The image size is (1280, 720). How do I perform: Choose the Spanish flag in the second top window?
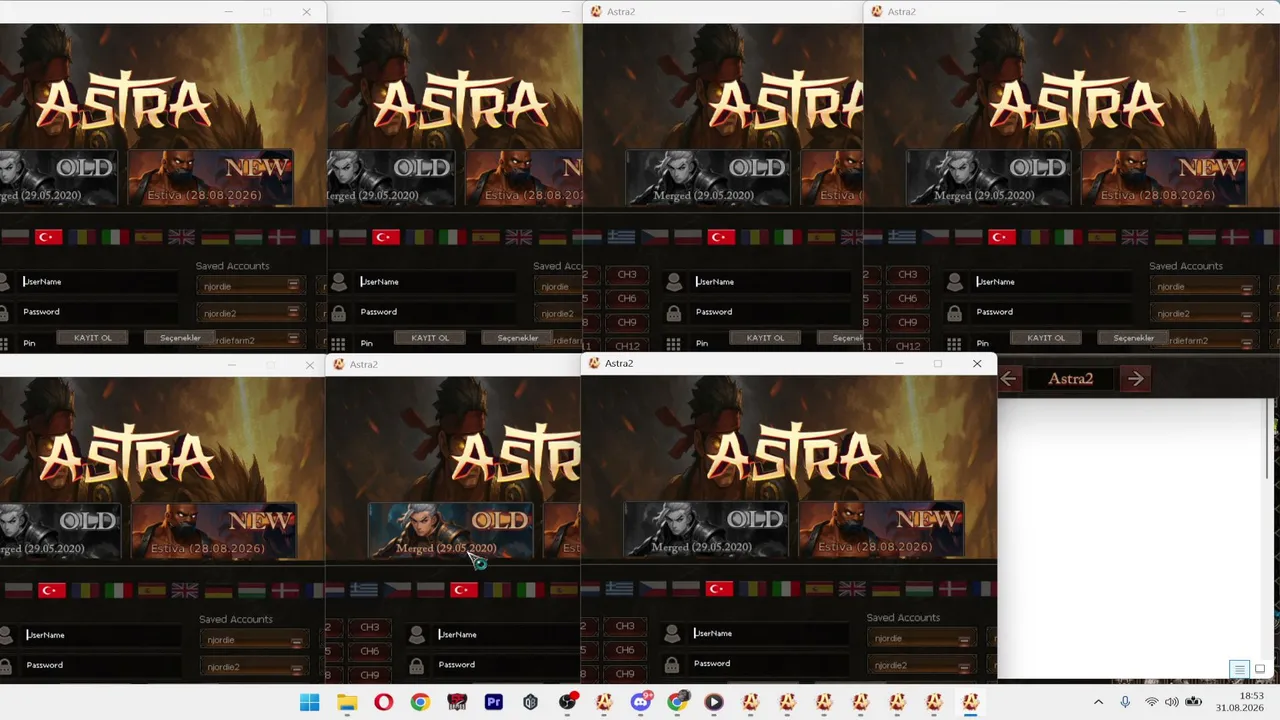pyautogui.click(x=486, y=237)
